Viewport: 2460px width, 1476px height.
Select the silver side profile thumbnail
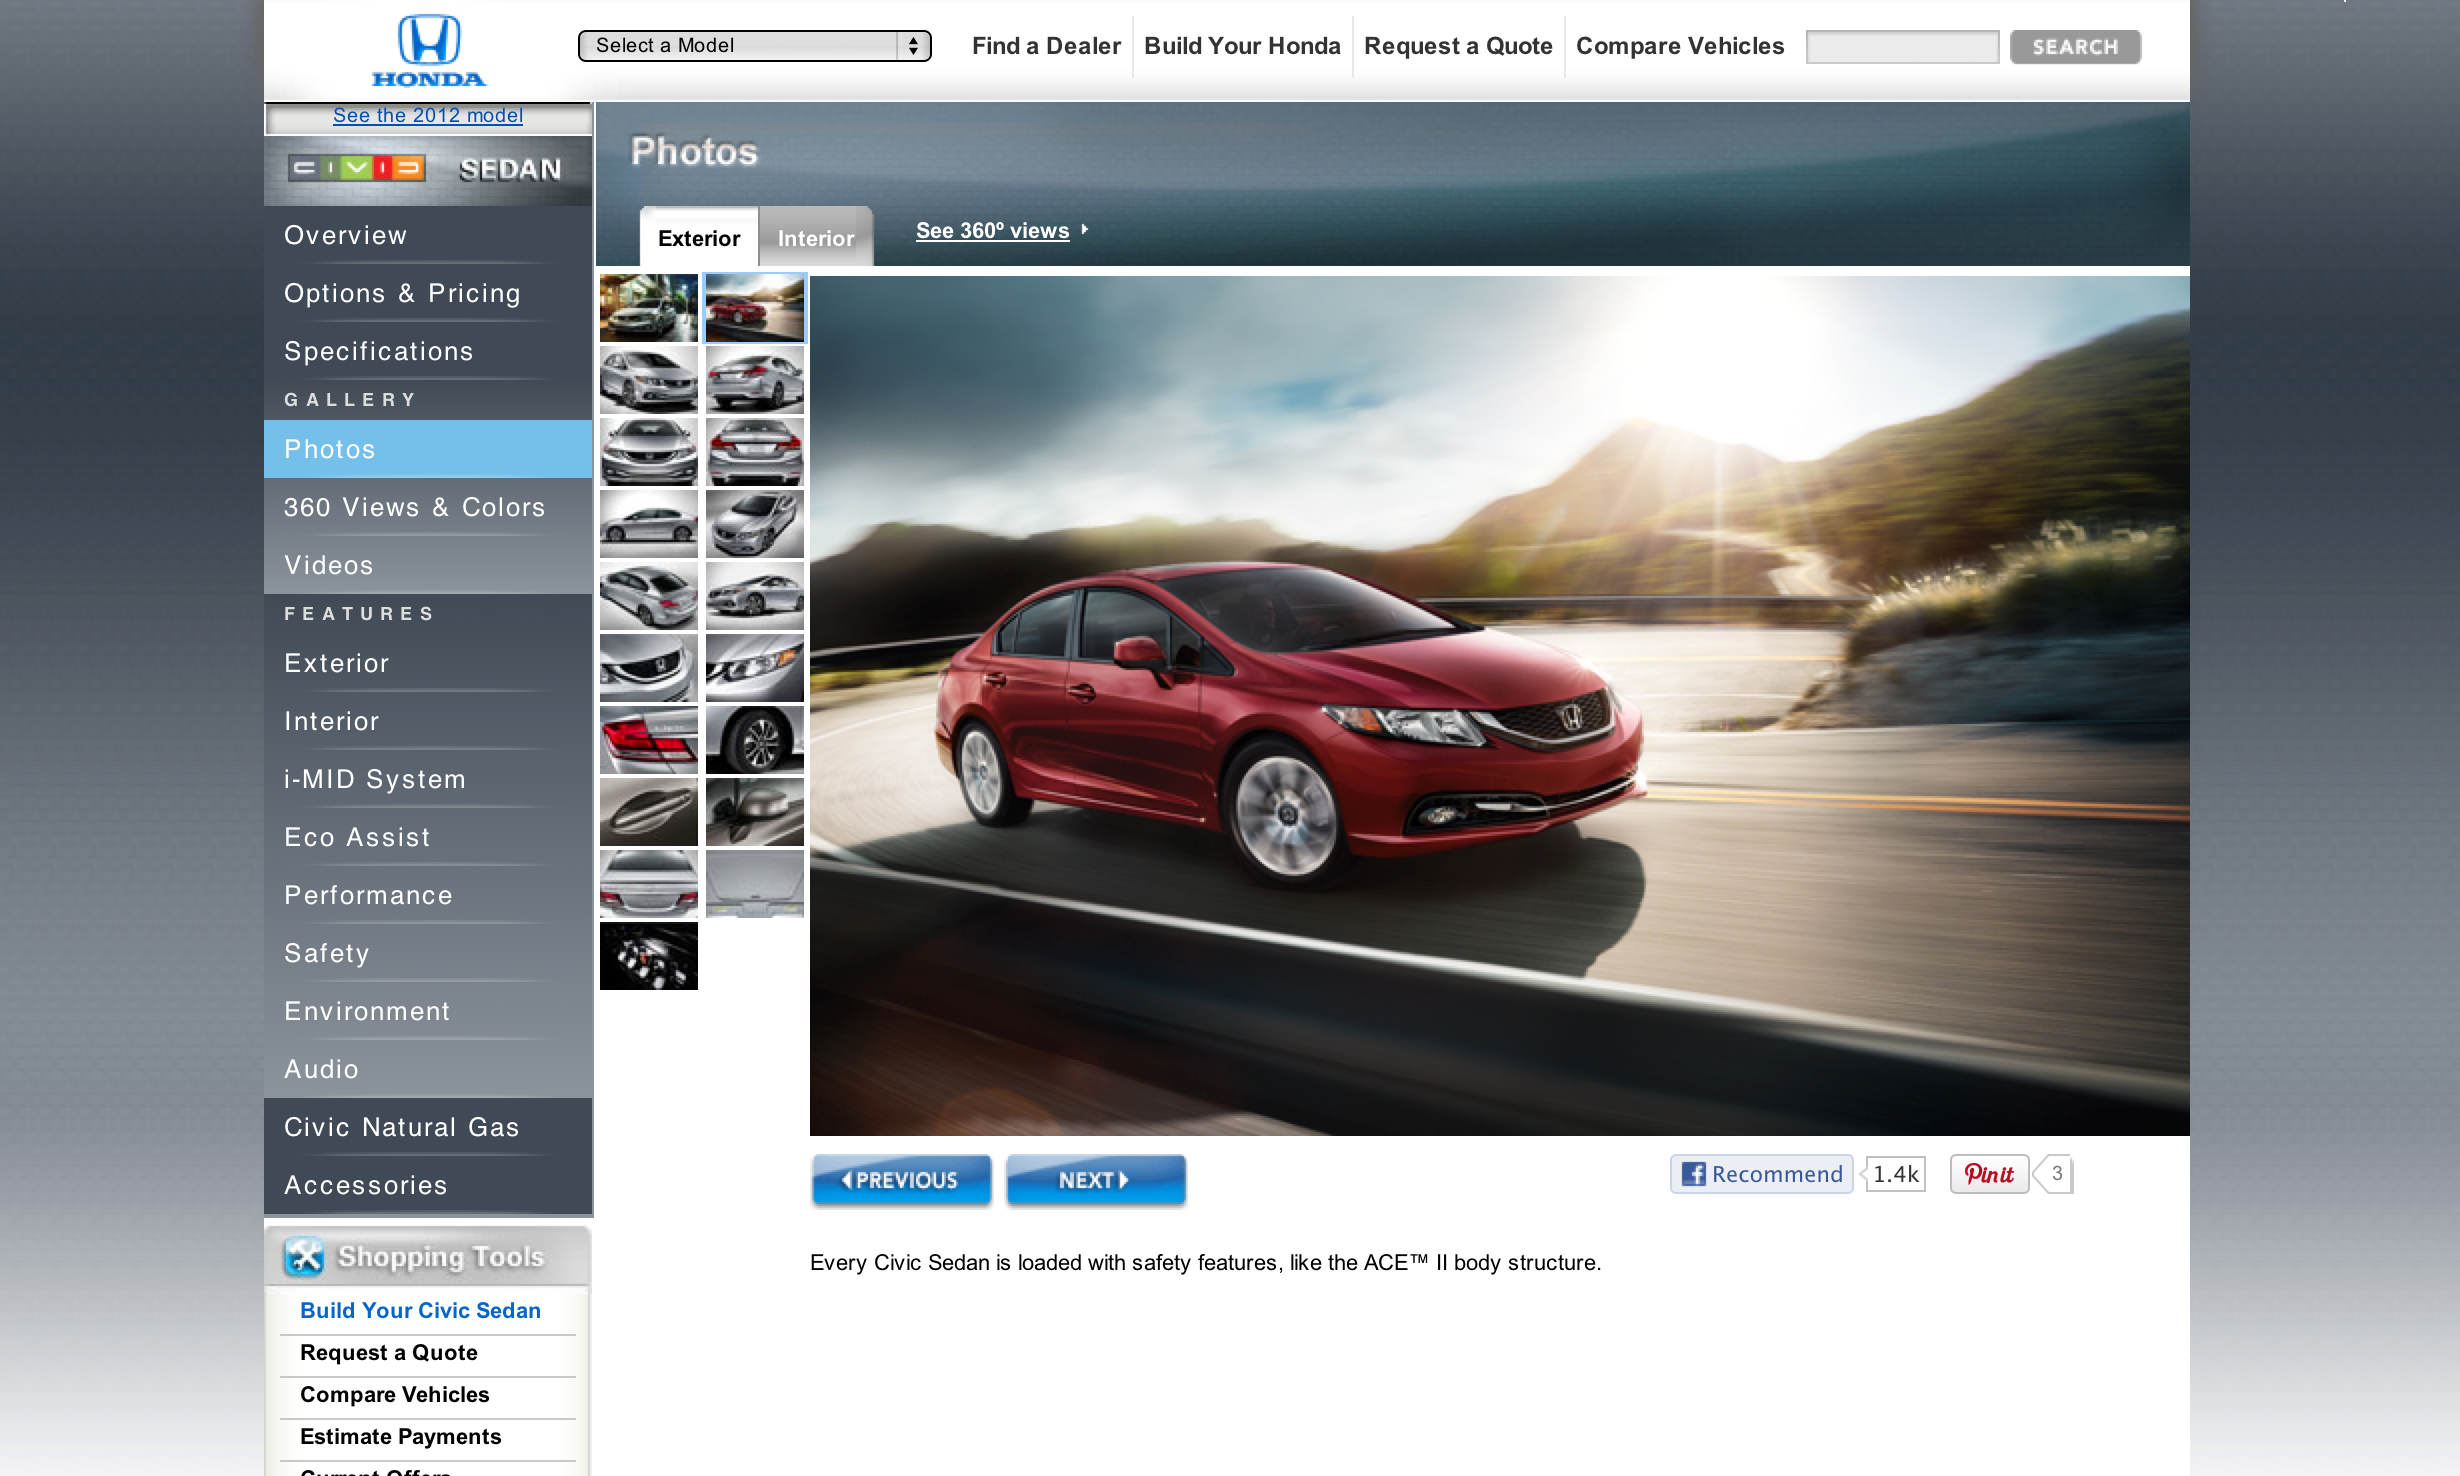tap(649, 524)
